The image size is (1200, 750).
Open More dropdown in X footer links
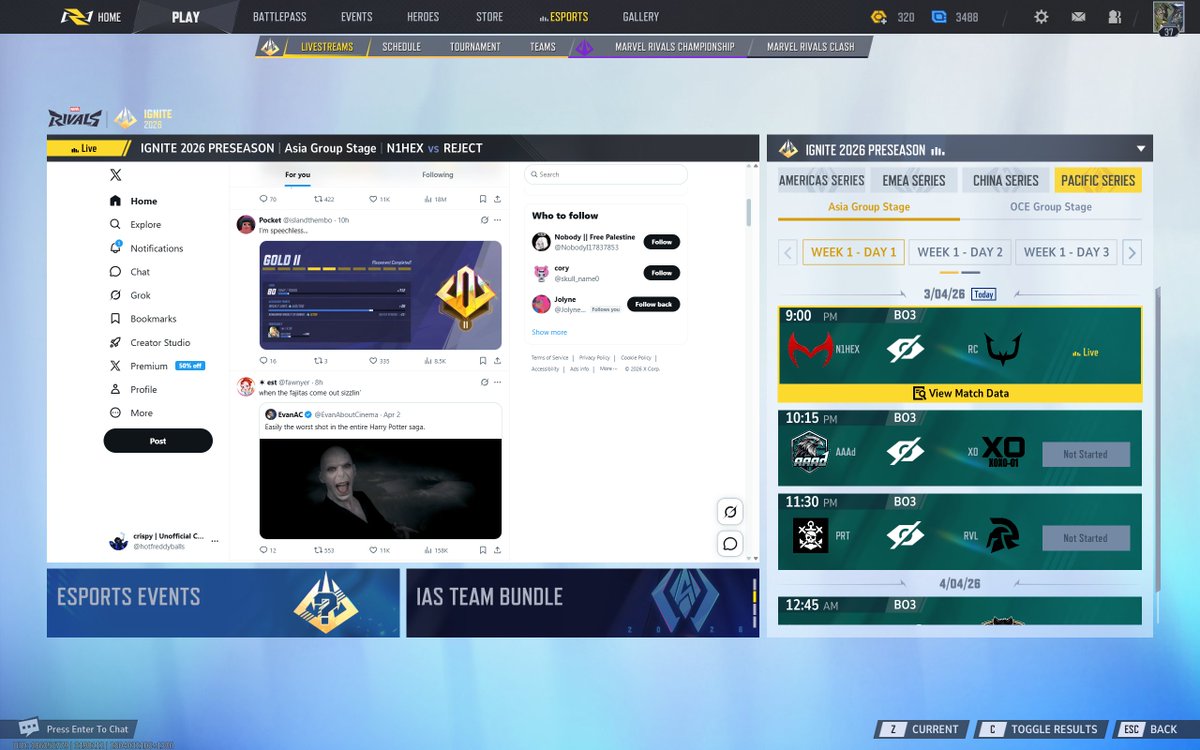pos(609,369)
